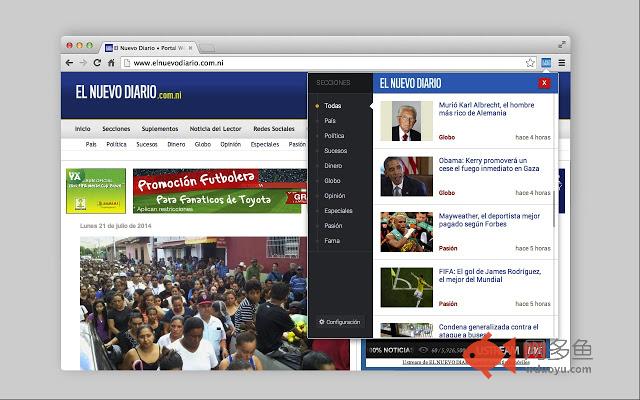Click Pasión tag under Mayweather article

pyautogui.click(x=448, y=248)
